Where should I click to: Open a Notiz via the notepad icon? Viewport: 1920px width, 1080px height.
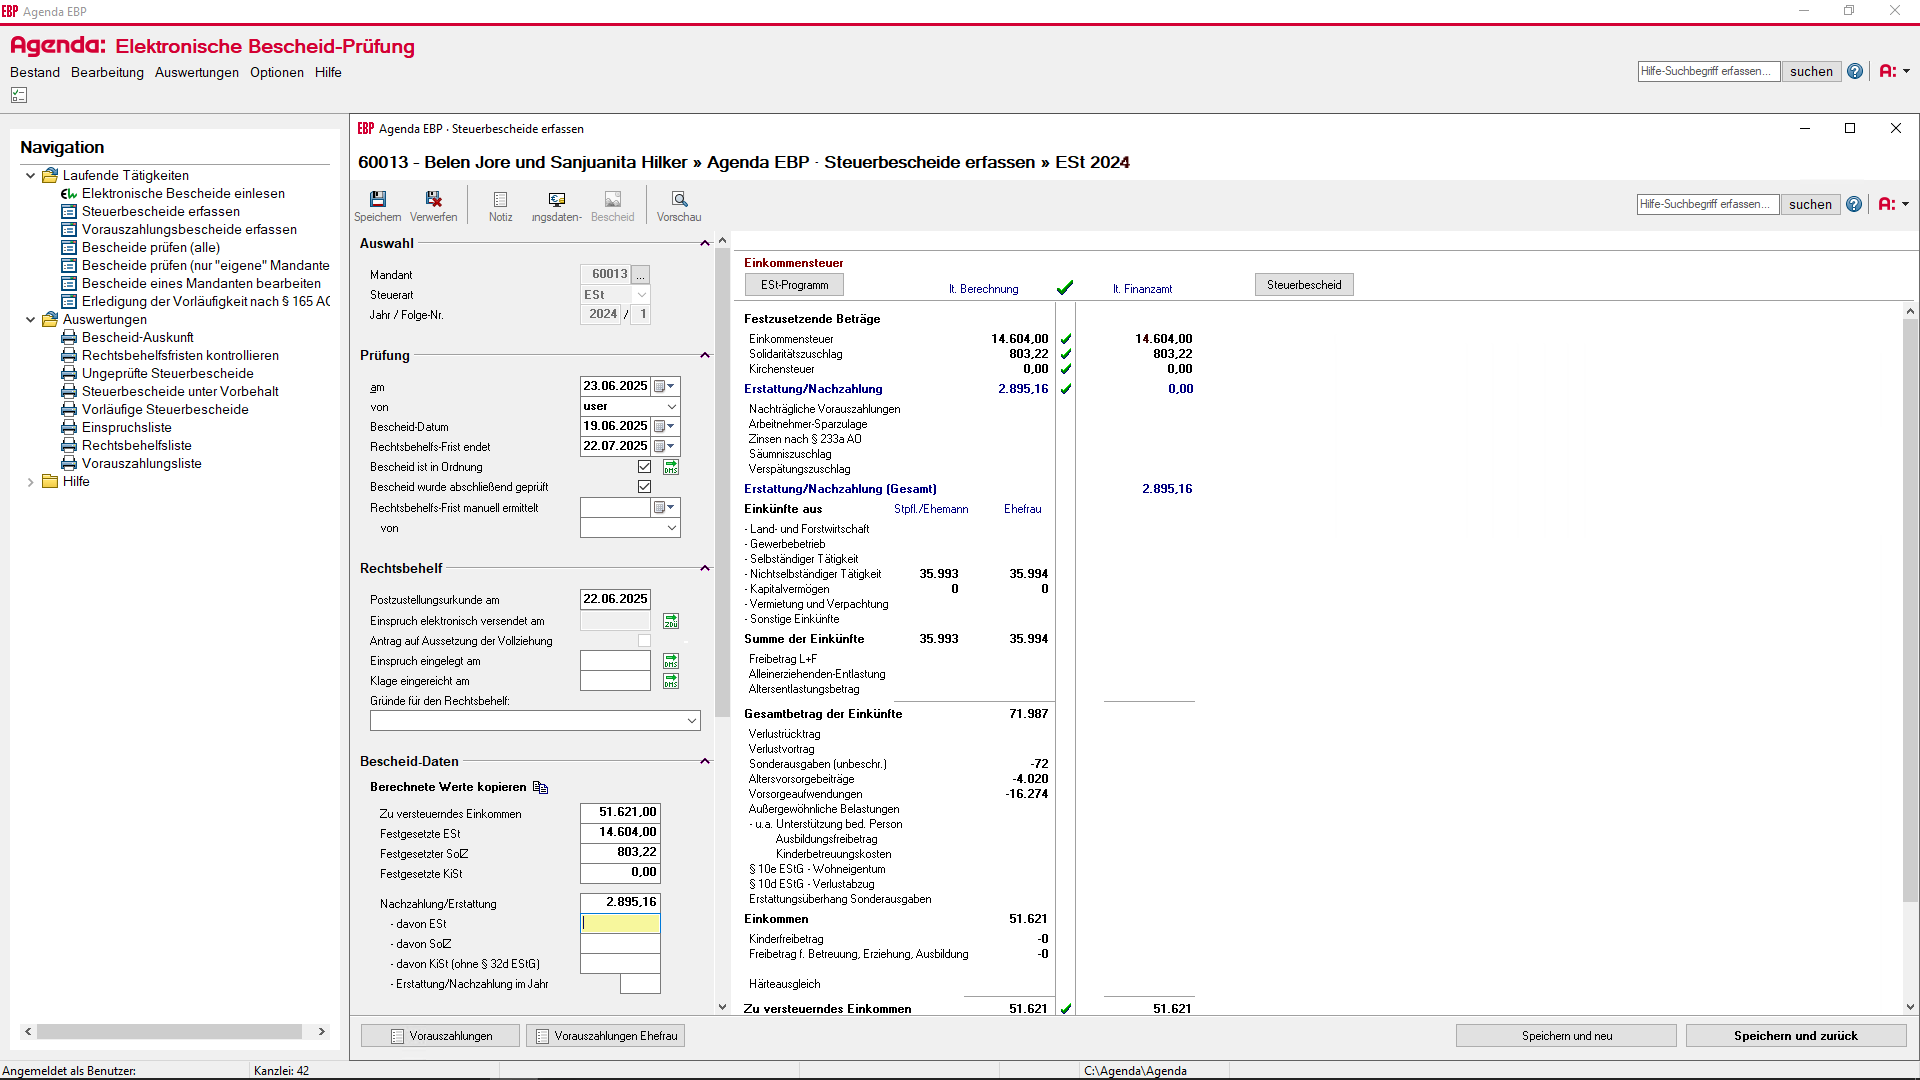(x=501, y=200)
